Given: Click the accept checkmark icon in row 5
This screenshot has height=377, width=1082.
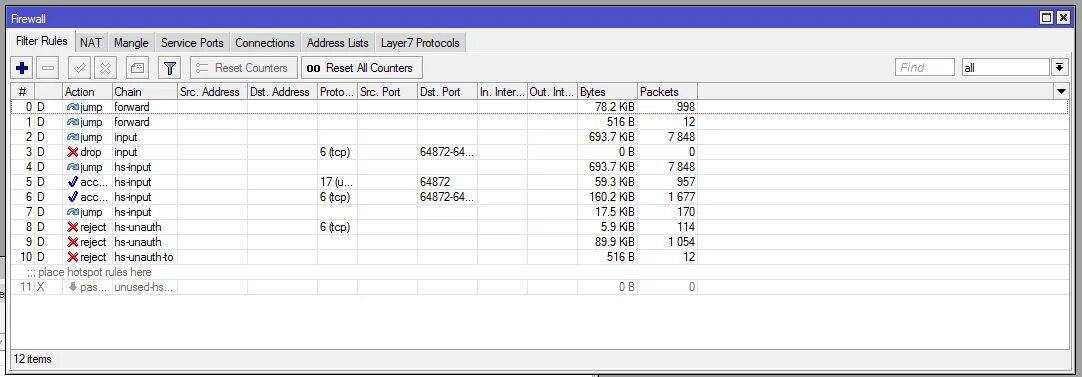Looking at the screenshot, I should pos(72,182).
